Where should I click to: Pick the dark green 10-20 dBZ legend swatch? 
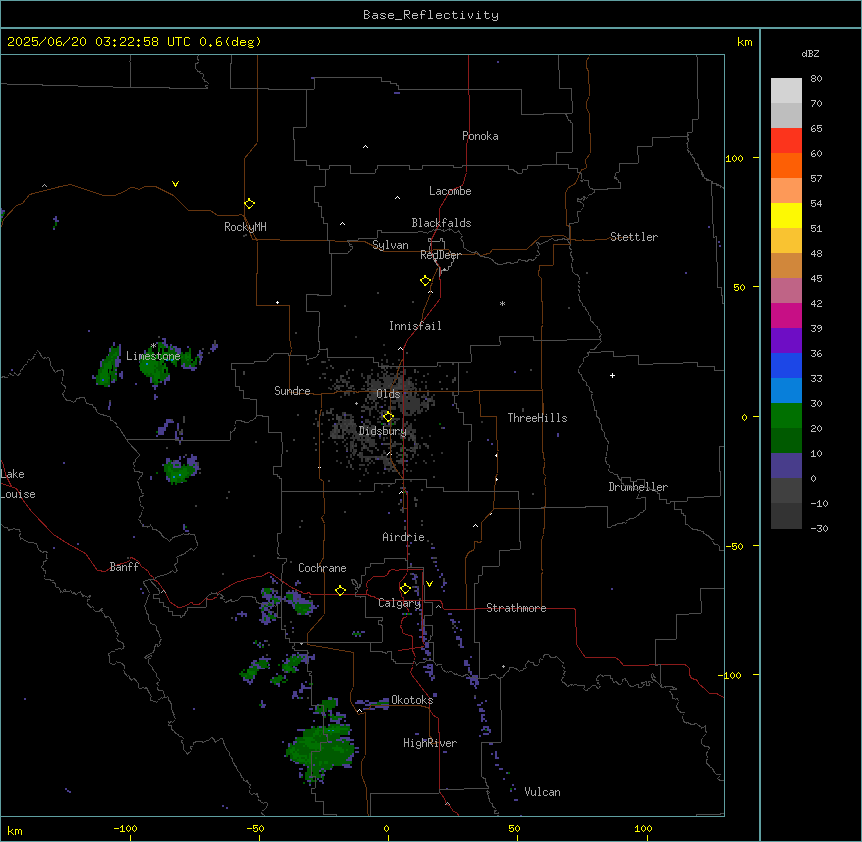pos(786,440)
